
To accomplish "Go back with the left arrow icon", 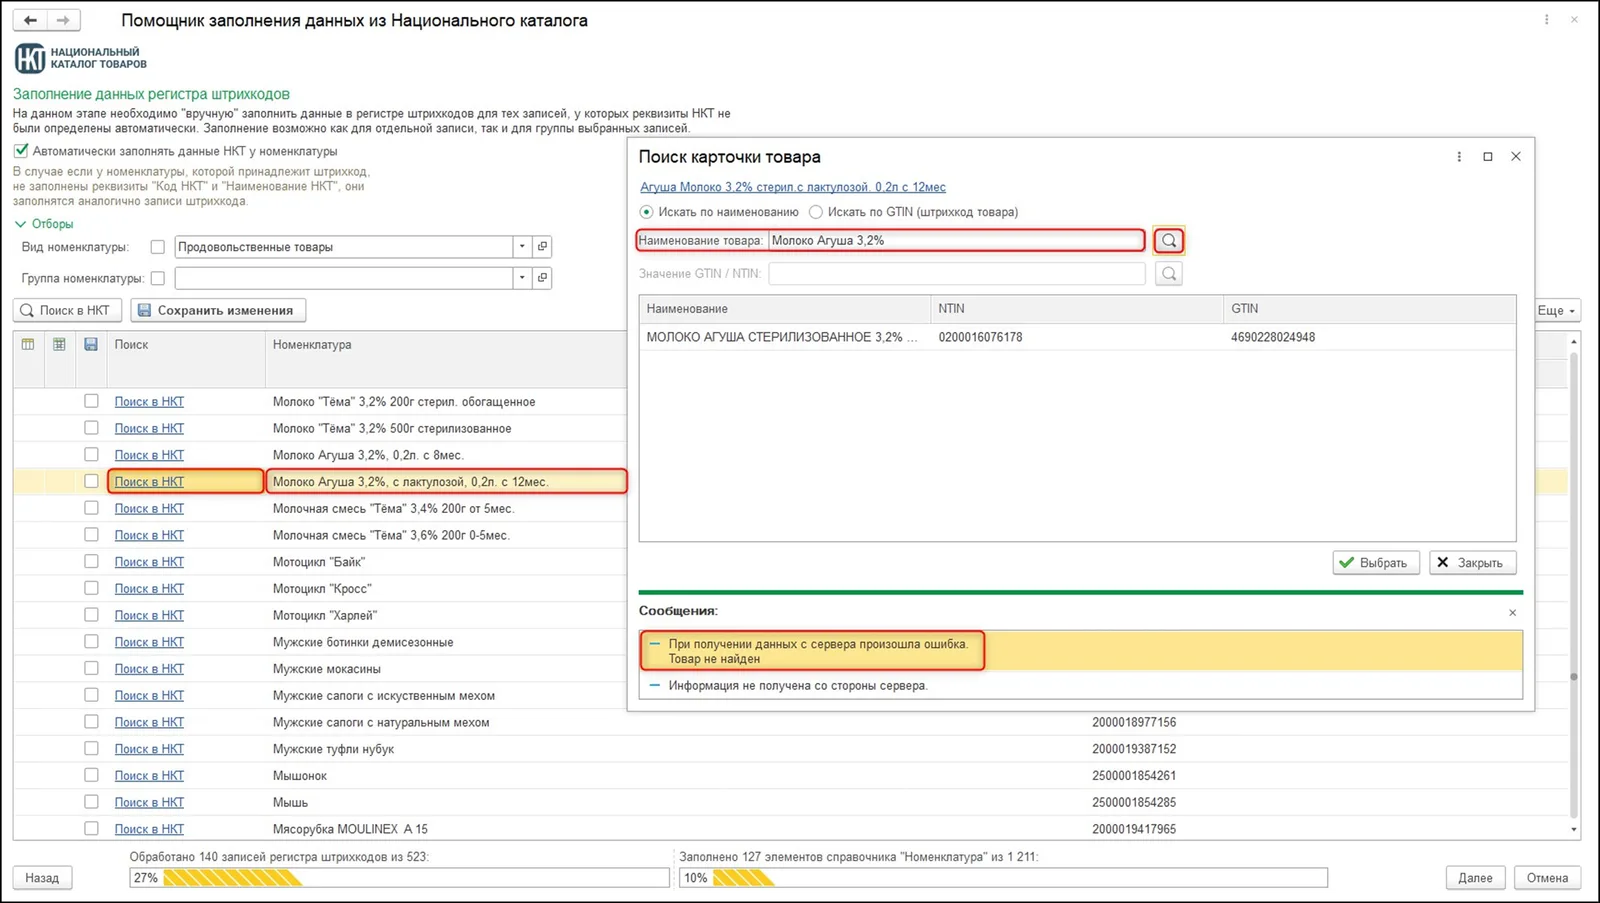I will click(x=31, y=20).
